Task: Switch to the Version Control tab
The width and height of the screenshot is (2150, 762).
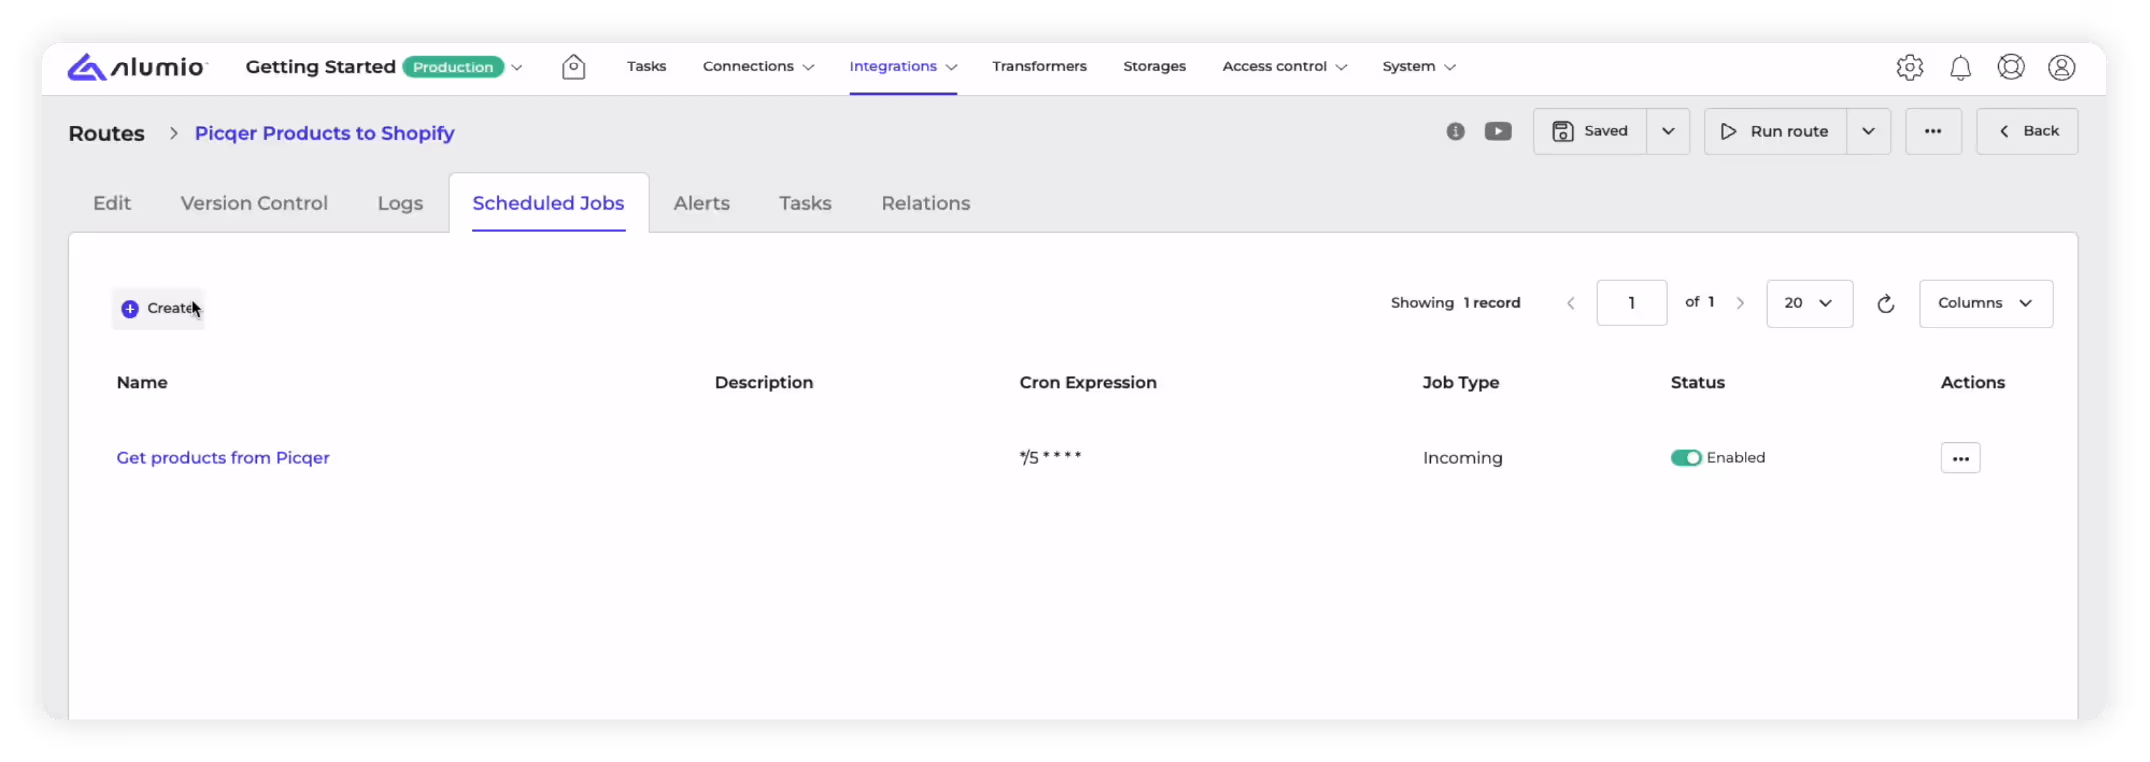Action: pos(254,203)
